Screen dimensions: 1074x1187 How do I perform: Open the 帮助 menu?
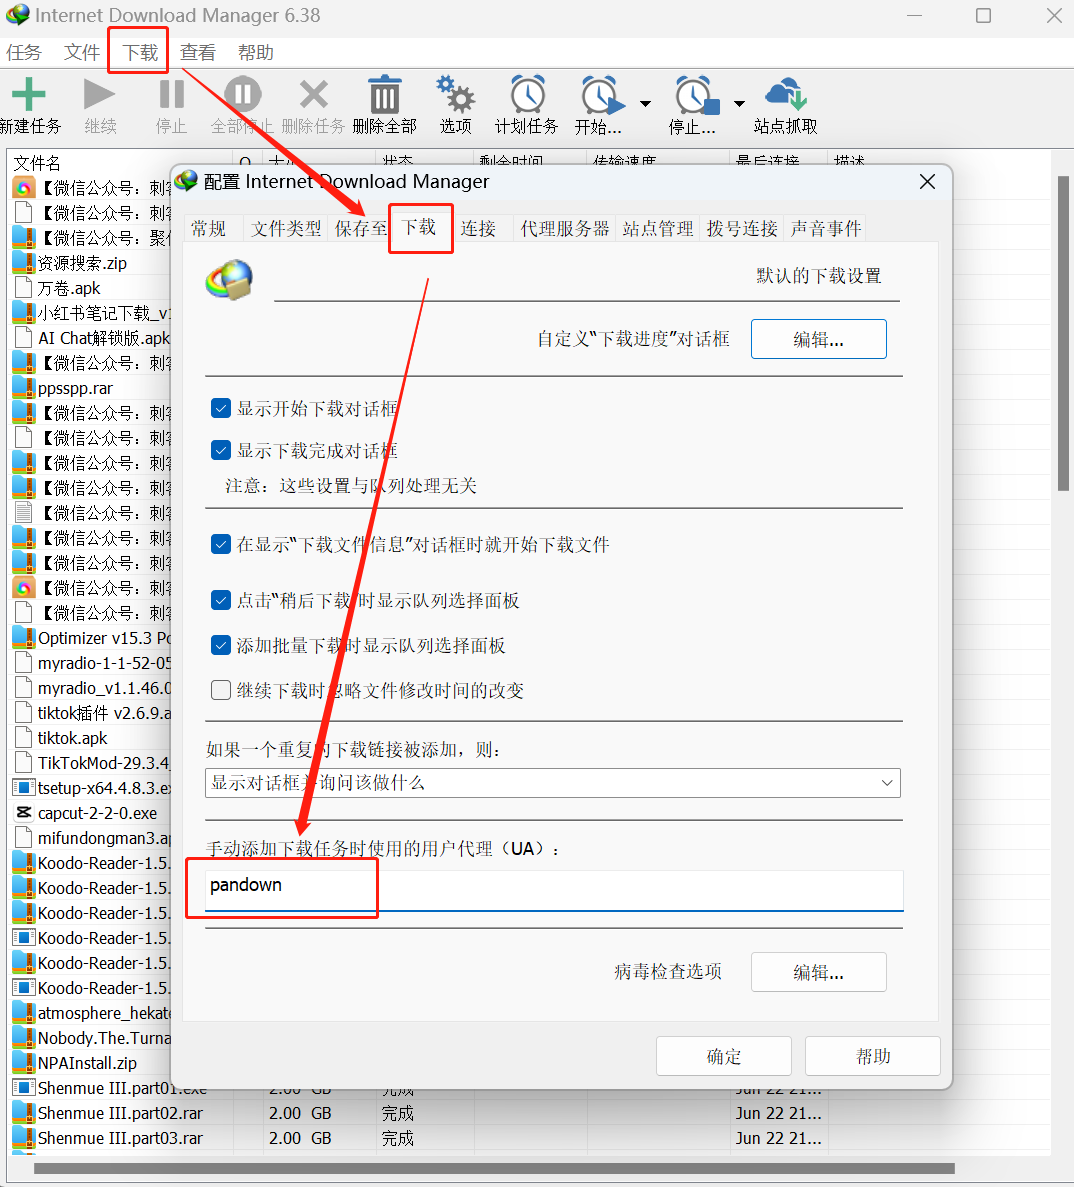256,52
